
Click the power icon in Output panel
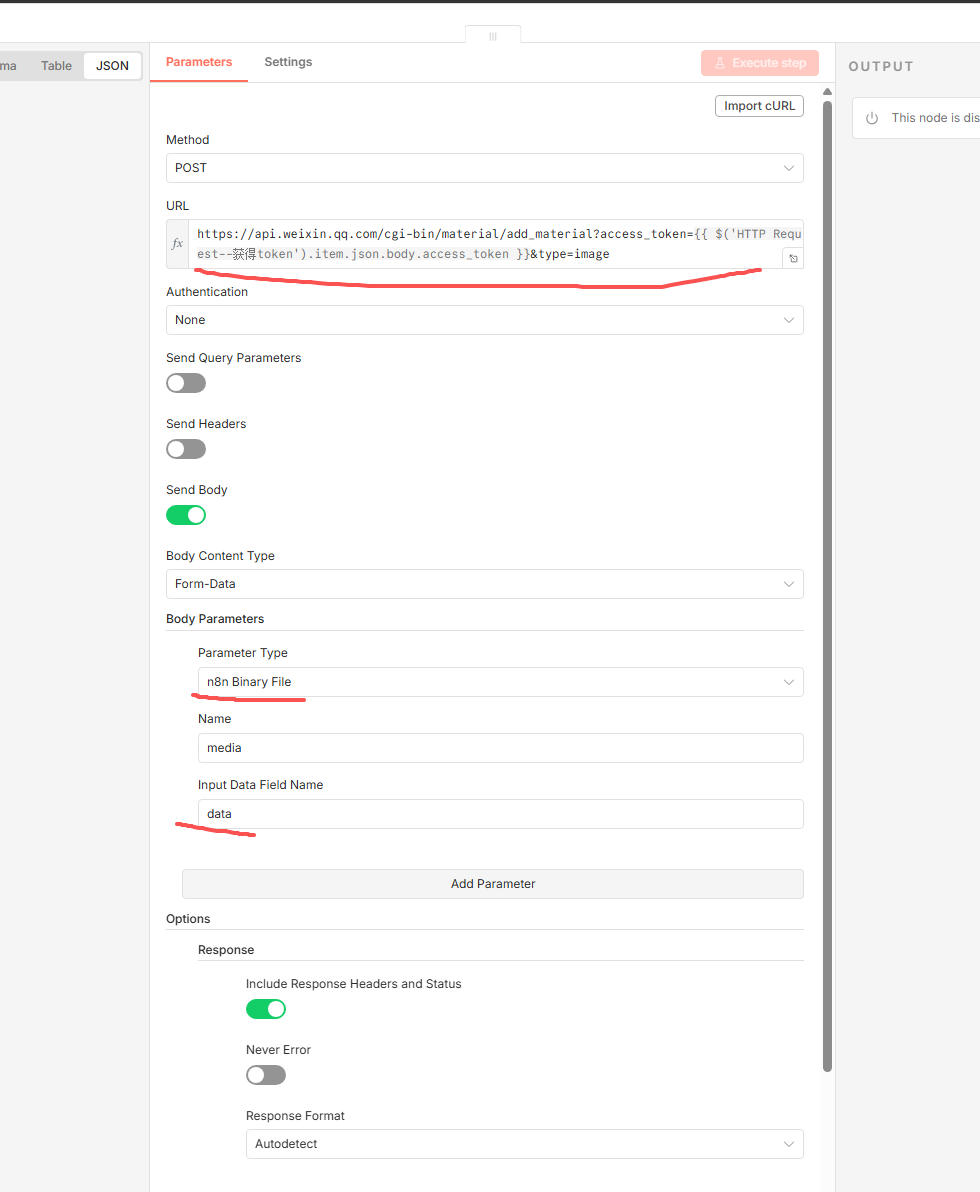[871, 118]
